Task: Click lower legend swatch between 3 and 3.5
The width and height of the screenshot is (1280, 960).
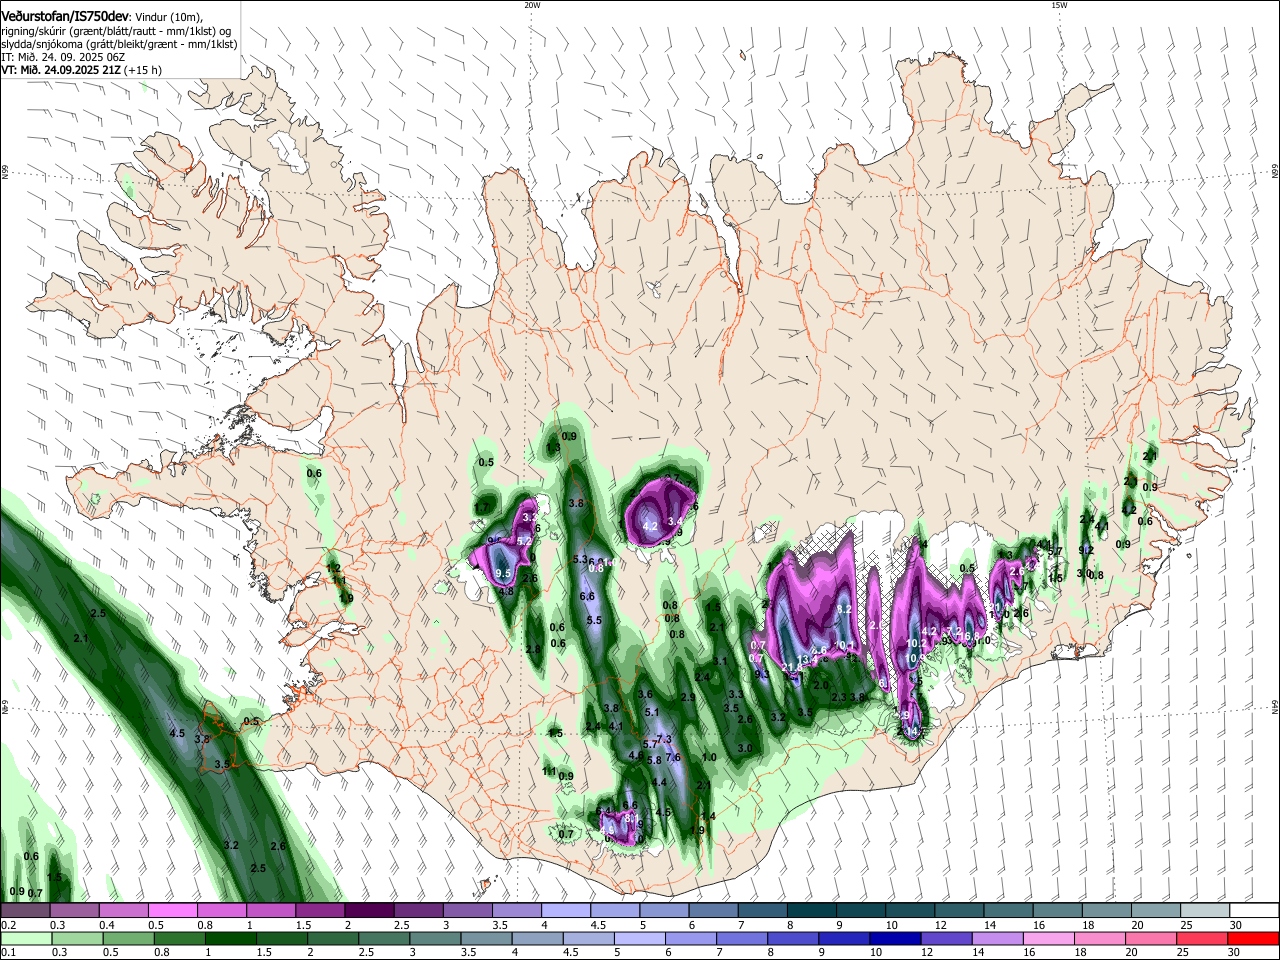Action: coord(434,938)
